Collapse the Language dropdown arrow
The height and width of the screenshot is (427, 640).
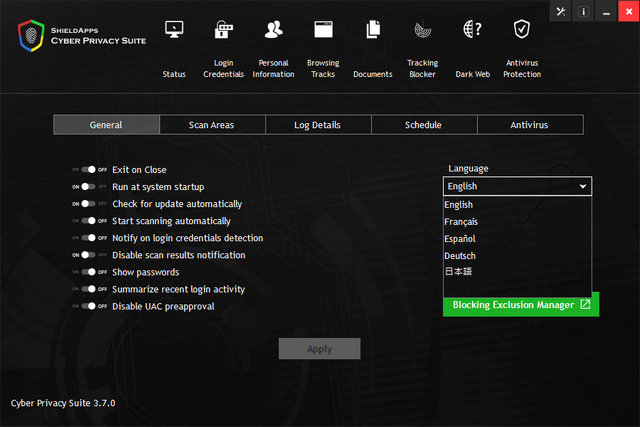pyautogui.click(x=582, y=186)
